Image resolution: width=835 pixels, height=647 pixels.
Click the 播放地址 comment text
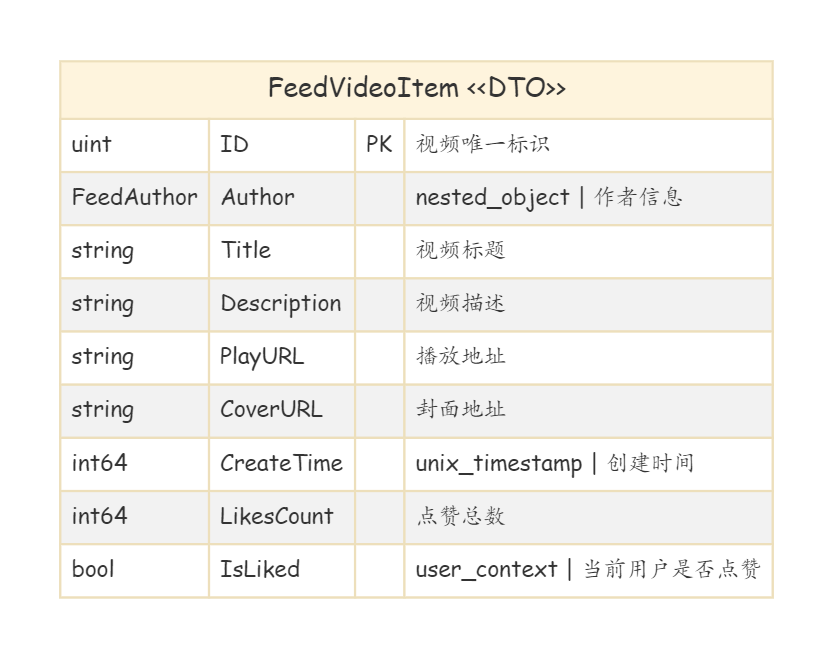(460, 356)
